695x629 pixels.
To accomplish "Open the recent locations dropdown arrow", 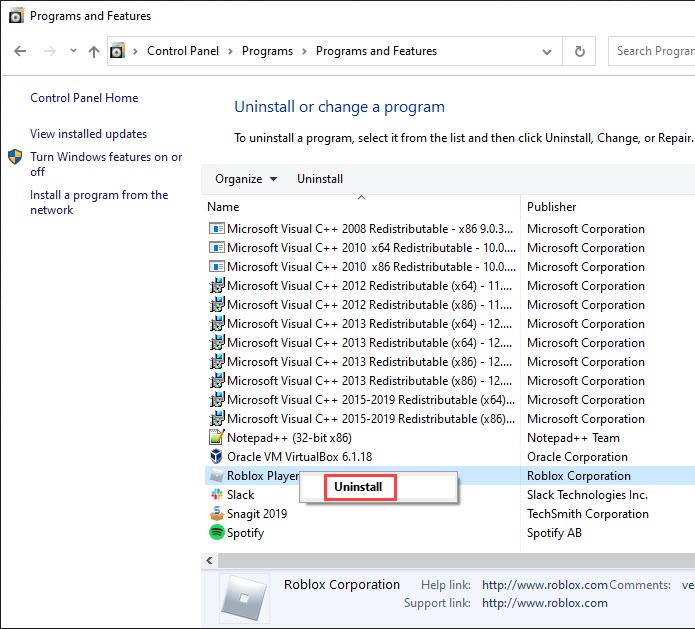I will tap(73, 51).
